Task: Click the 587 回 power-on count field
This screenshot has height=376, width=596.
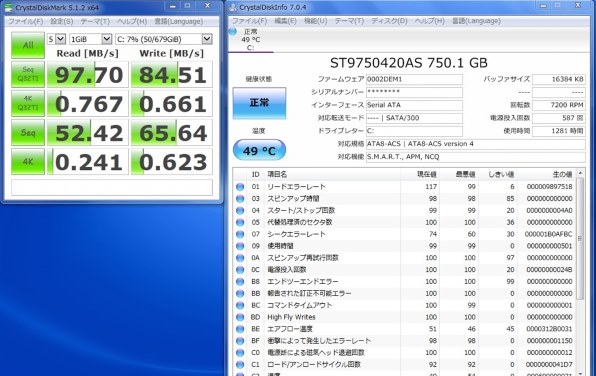Action: tap(559, 118)
